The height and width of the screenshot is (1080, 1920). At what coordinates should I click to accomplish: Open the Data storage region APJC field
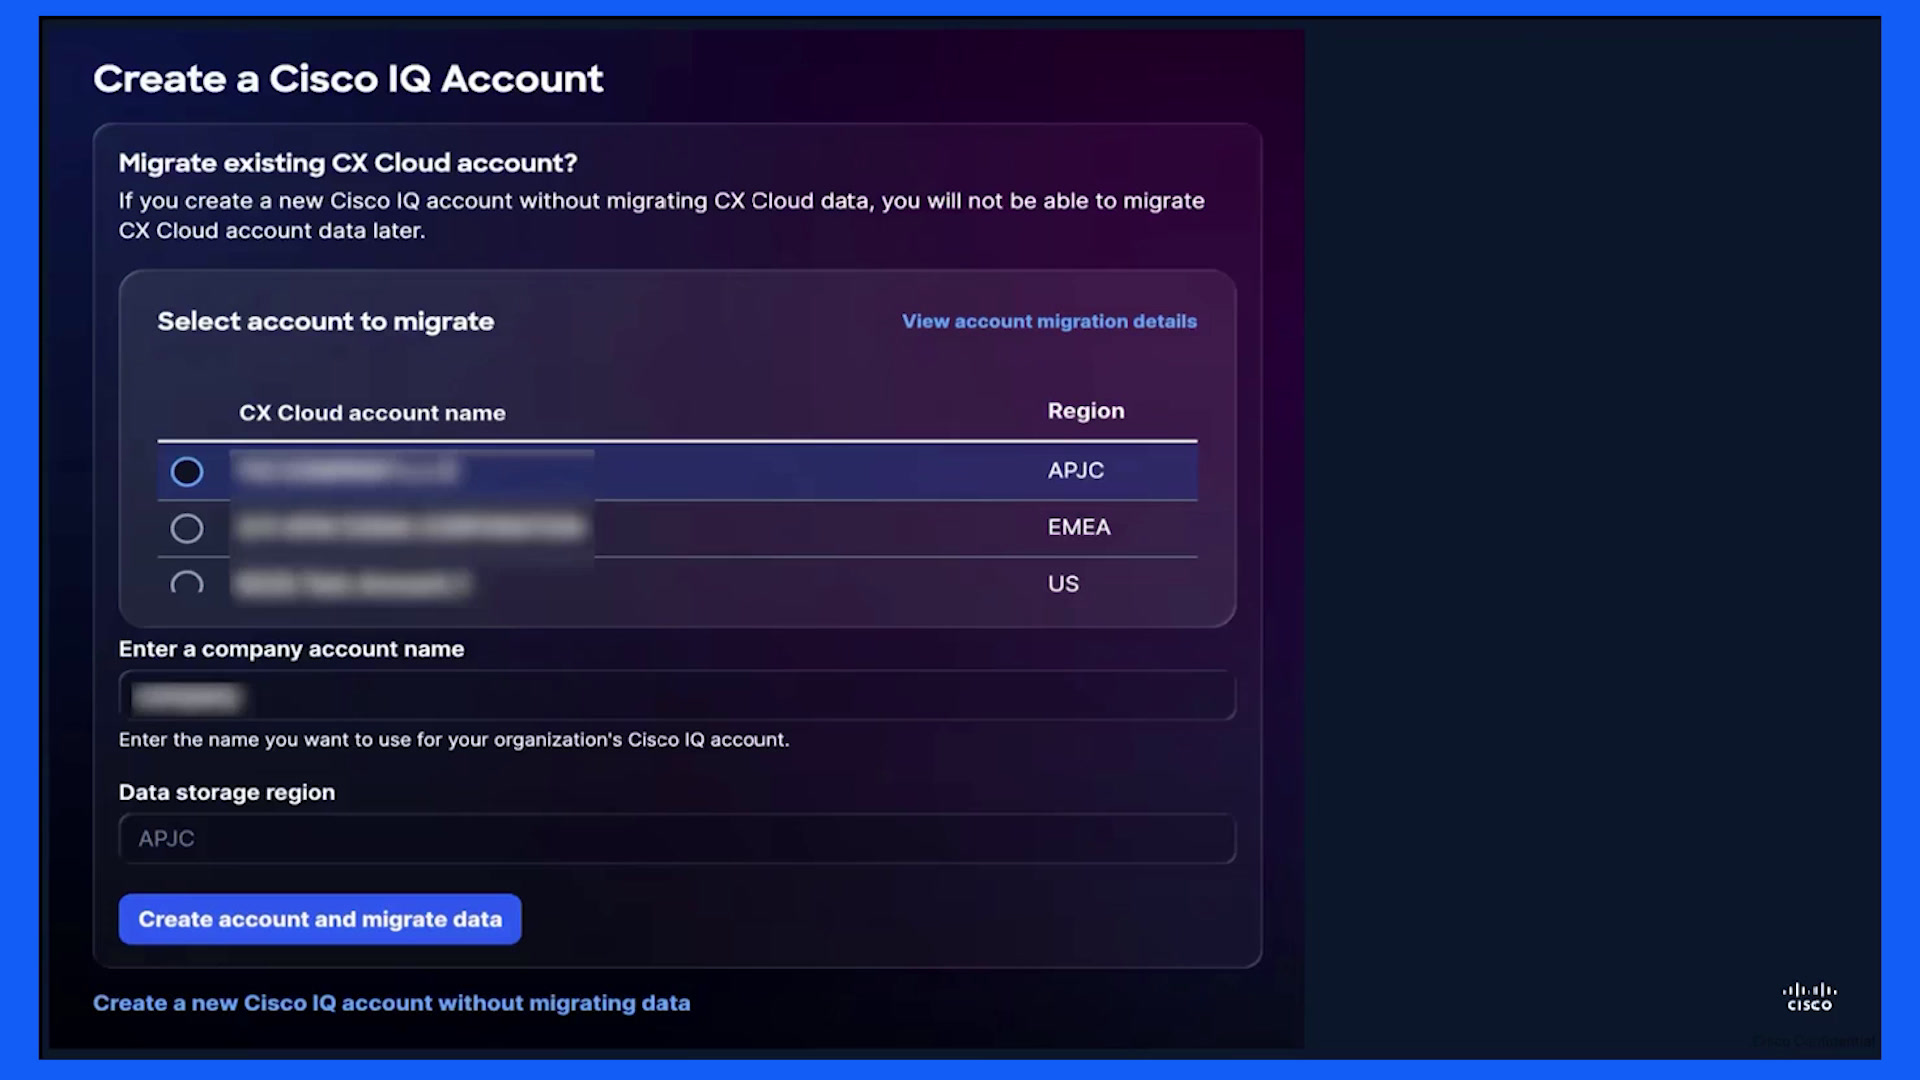(677, 838)
